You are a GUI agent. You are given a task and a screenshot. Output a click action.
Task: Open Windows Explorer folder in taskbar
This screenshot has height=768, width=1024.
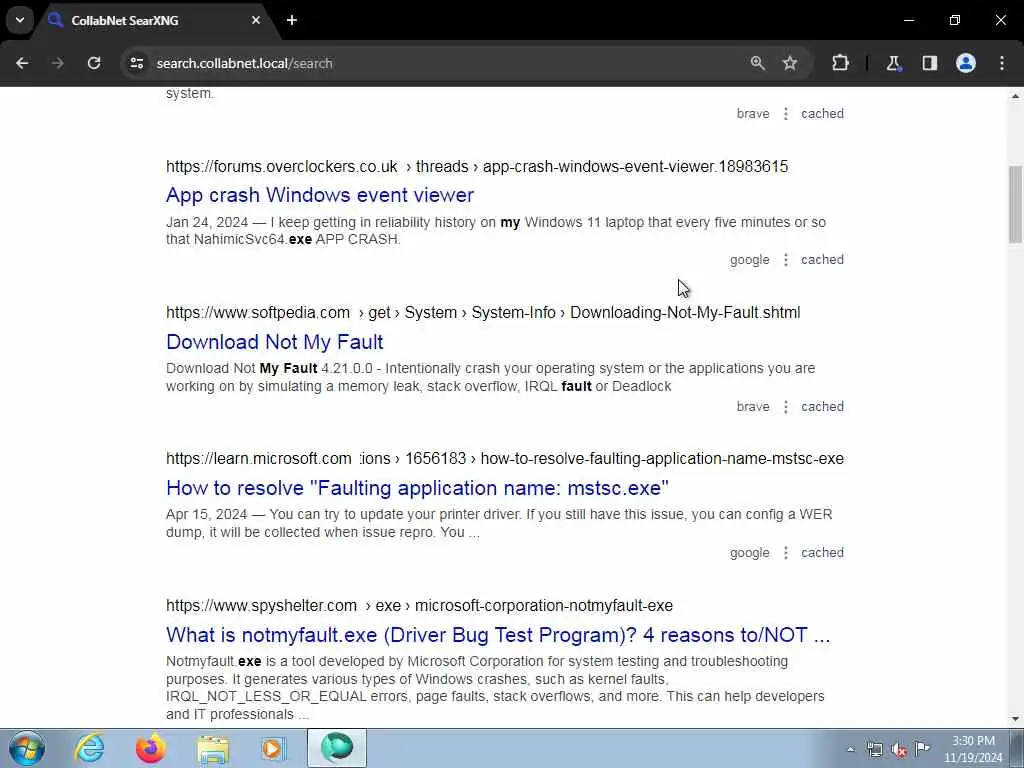coord(213,748)
